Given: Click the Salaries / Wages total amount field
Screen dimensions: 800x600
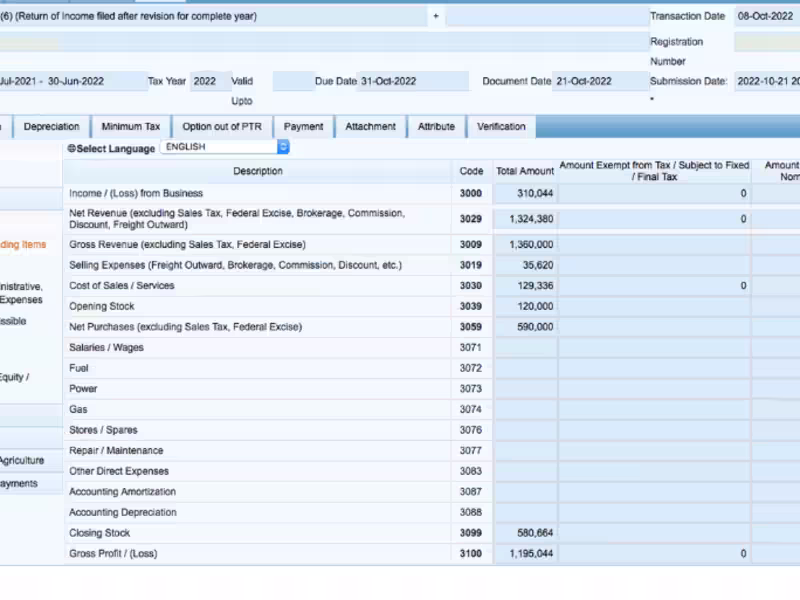Looking at the screenshot, I should coord(525,347).
